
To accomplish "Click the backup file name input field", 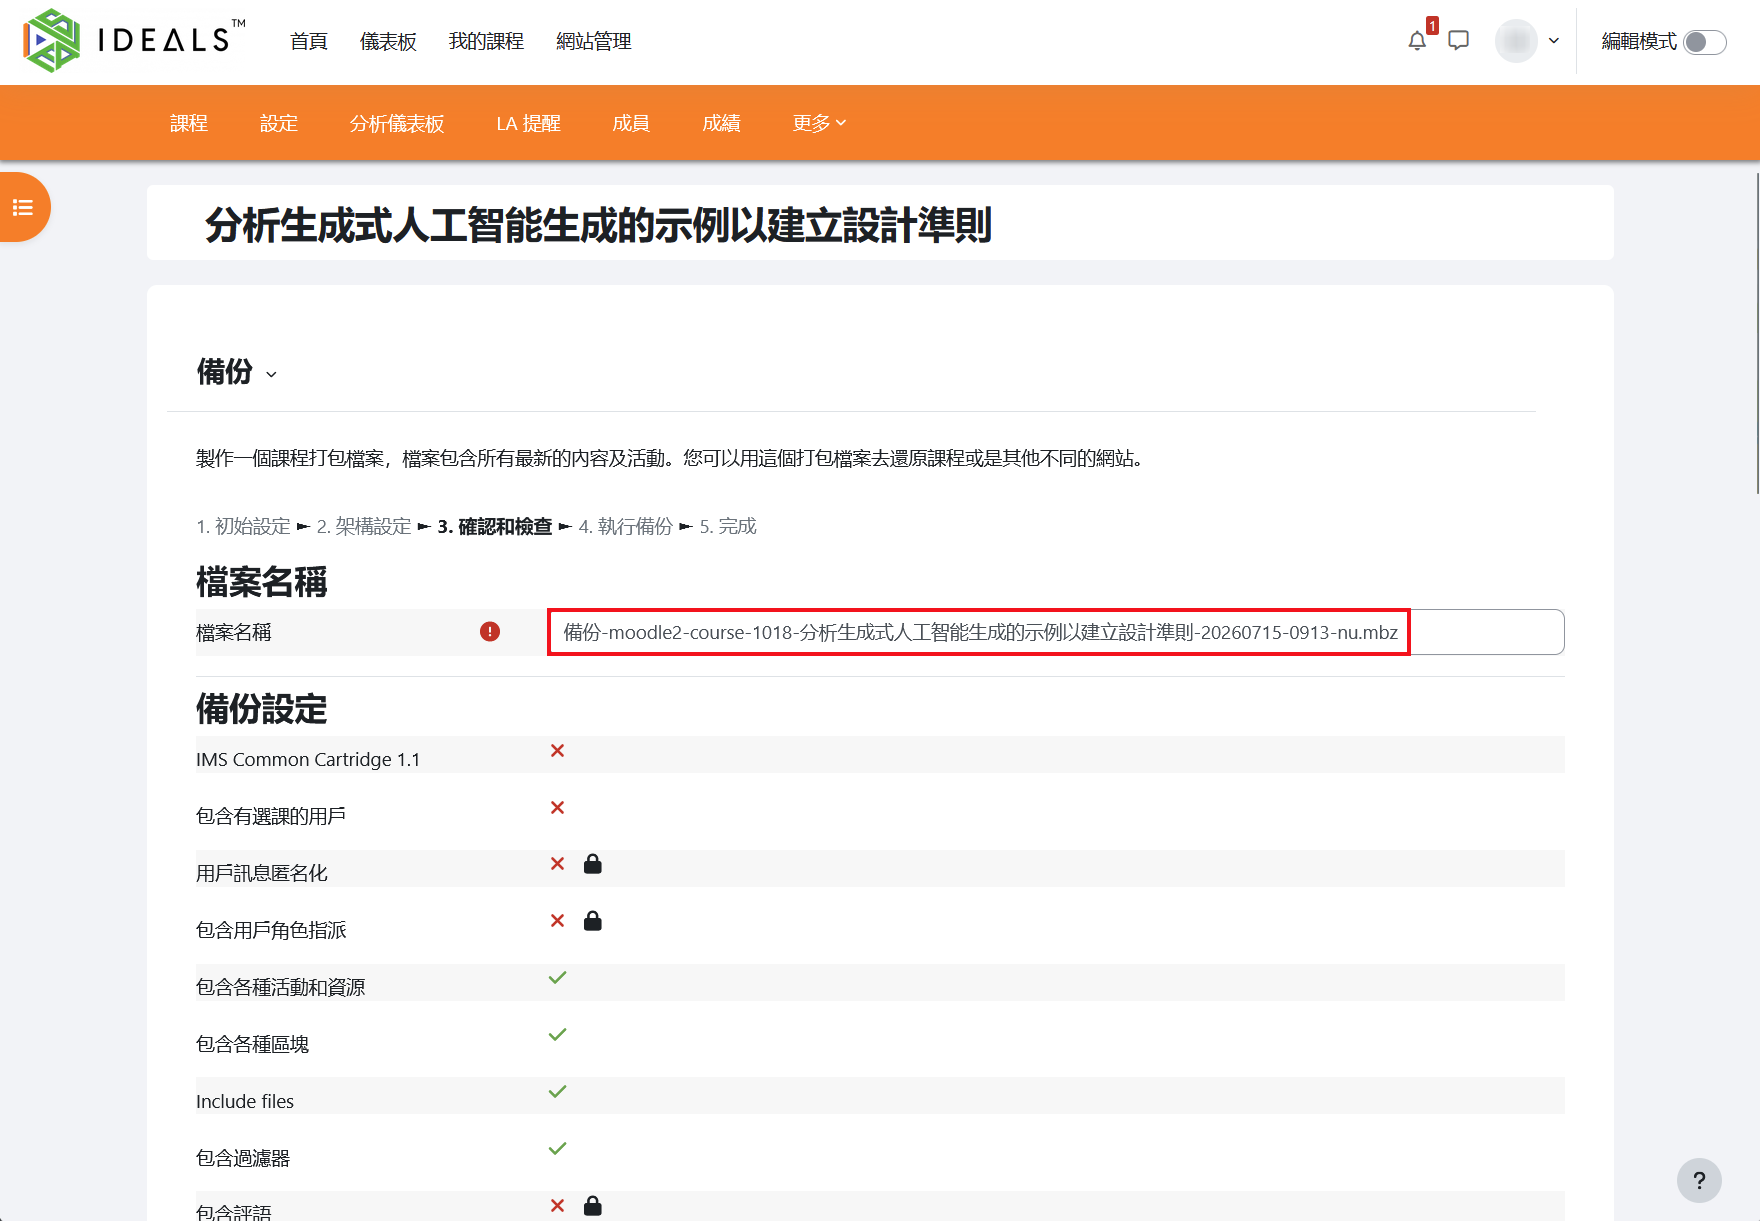I will [1056, 632].
